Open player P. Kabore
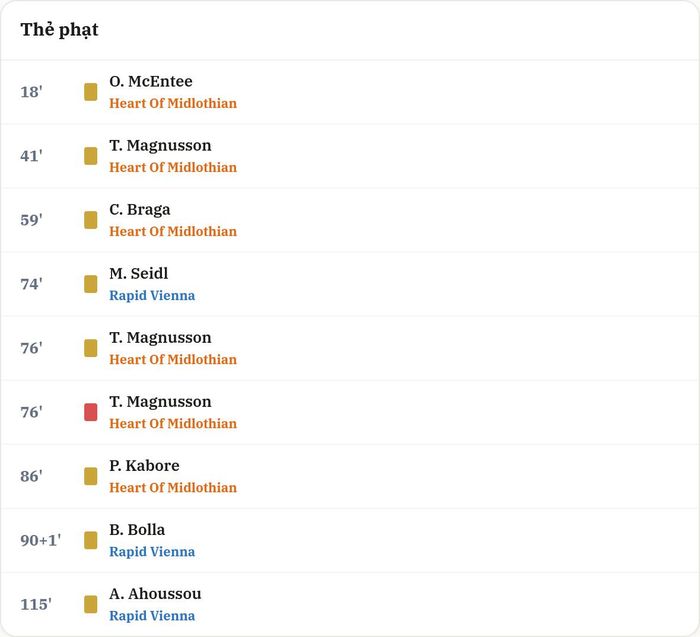700x637 pixels. click(144, 466)
